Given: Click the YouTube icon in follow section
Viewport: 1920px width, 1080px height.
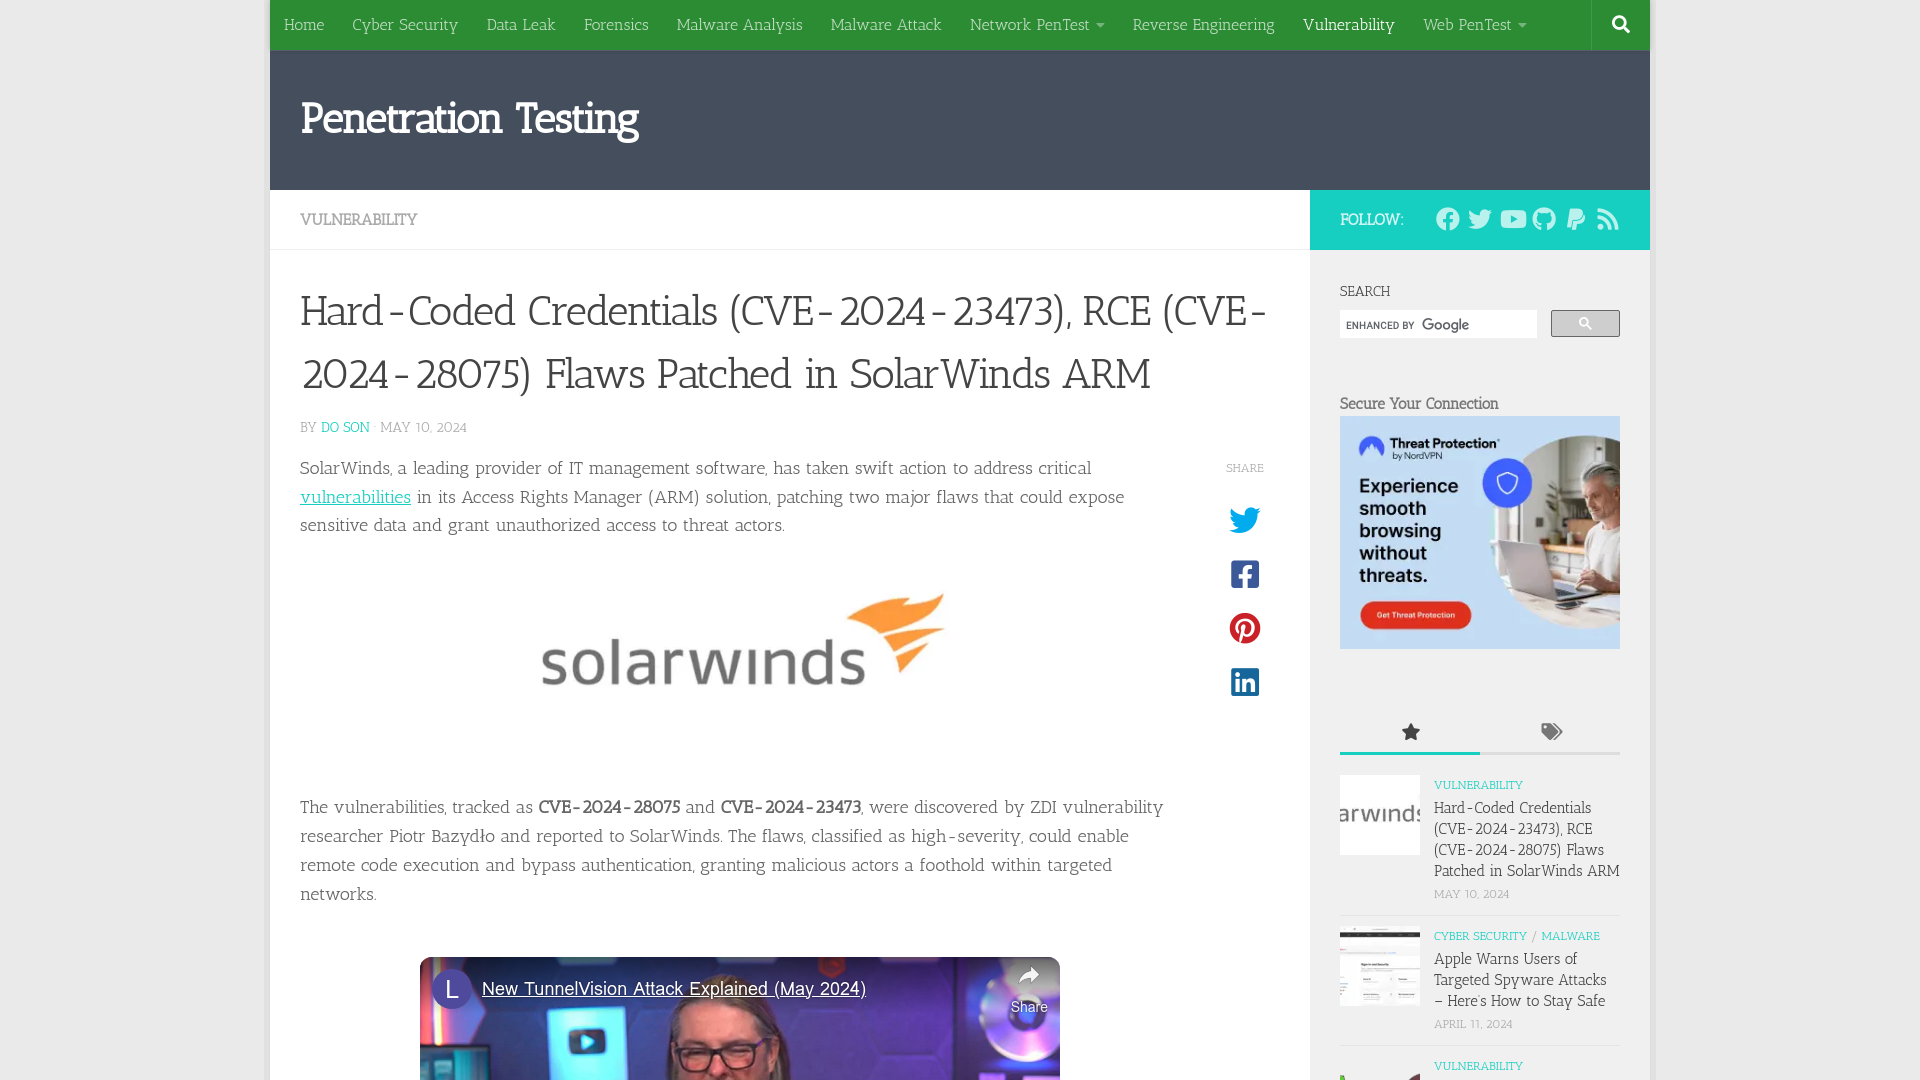Looking at the screenshot, I should click(1511, 219).
